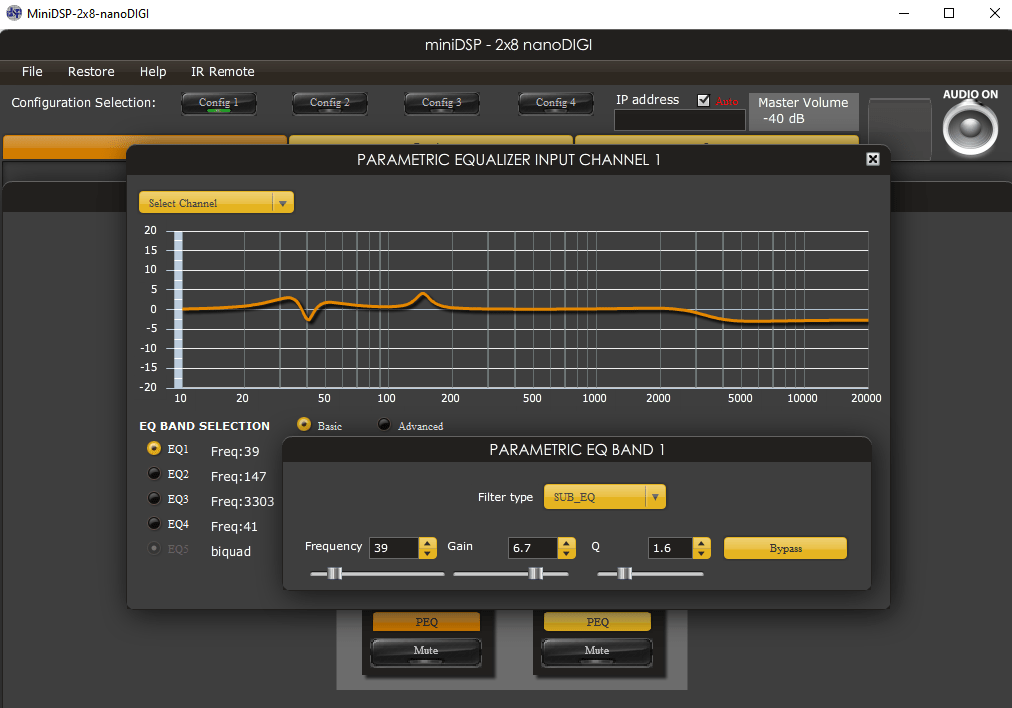Screen dimensions: 1012x708
Task: Open the Restore menu
Action: click(x=91, y=72)
